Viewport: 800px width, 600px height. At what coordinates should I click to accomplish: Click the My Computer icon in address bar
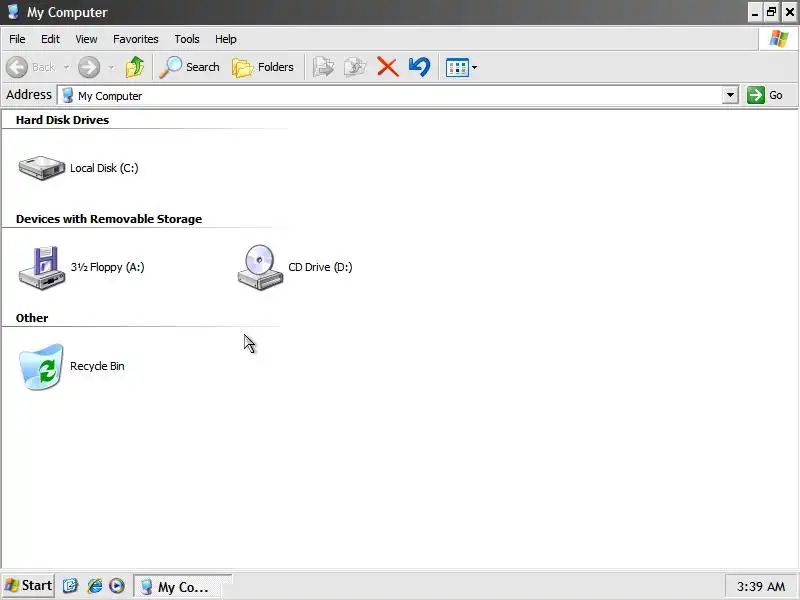tap(67, 95)
